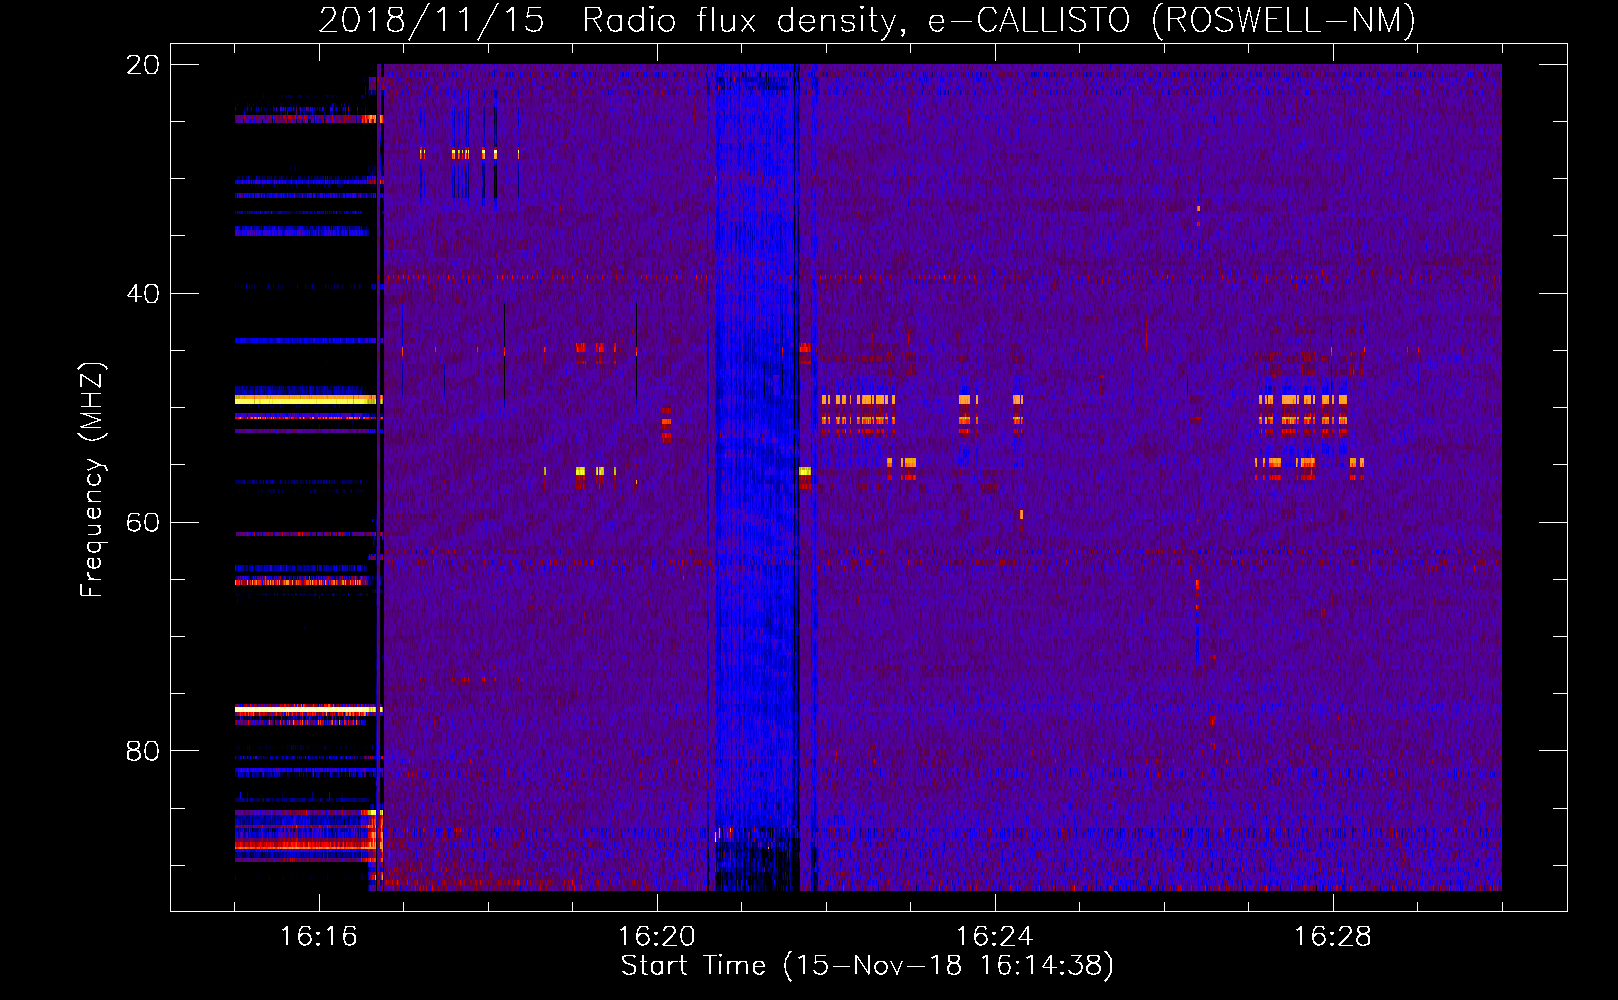The width and height of the screenshot is (1618, 1000).
Task: Click the 60 MHz frequency tick label
Action: tap(143, 523)
